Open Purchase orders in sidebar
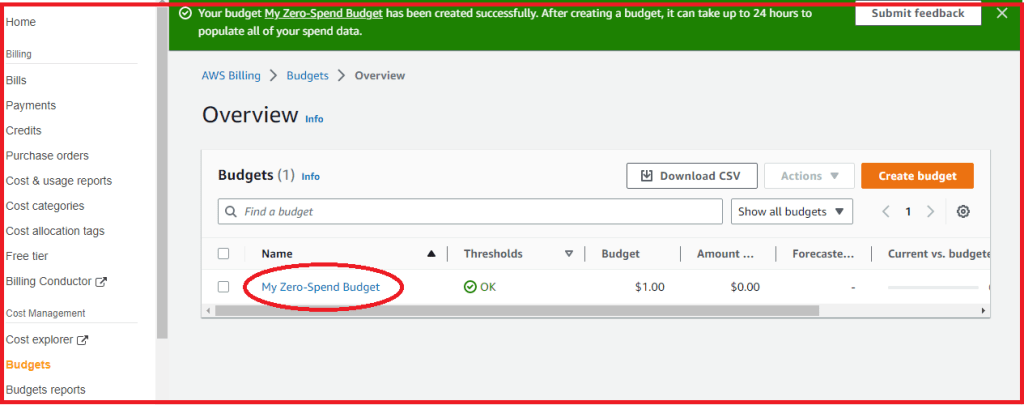1024x405 pixels. (x=47, y=155)
